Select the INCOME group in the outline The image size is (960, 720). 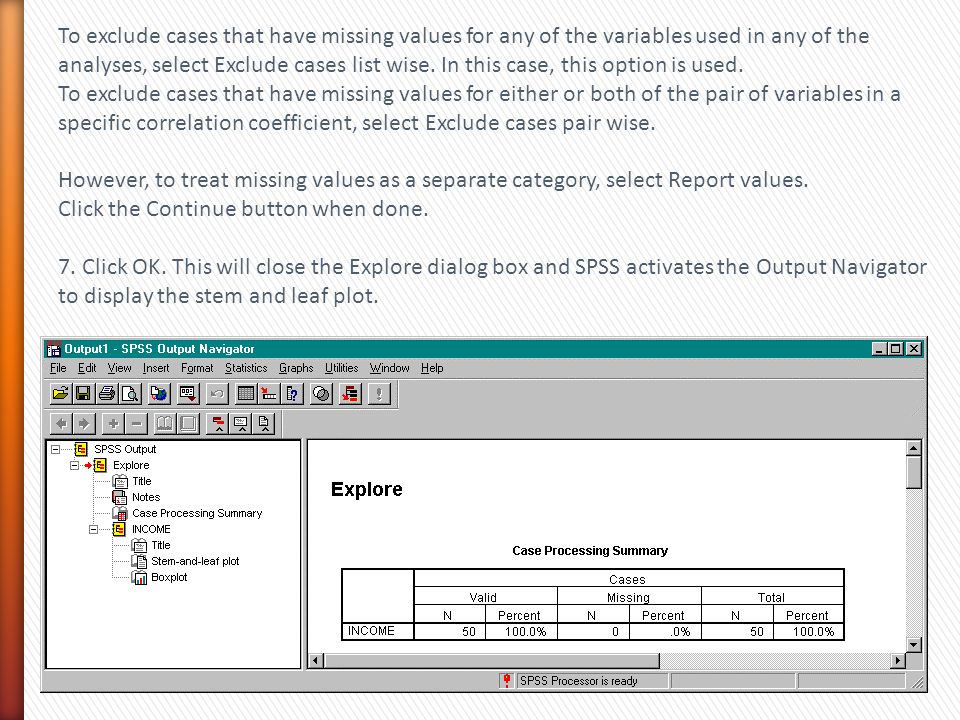click(151, 529)
